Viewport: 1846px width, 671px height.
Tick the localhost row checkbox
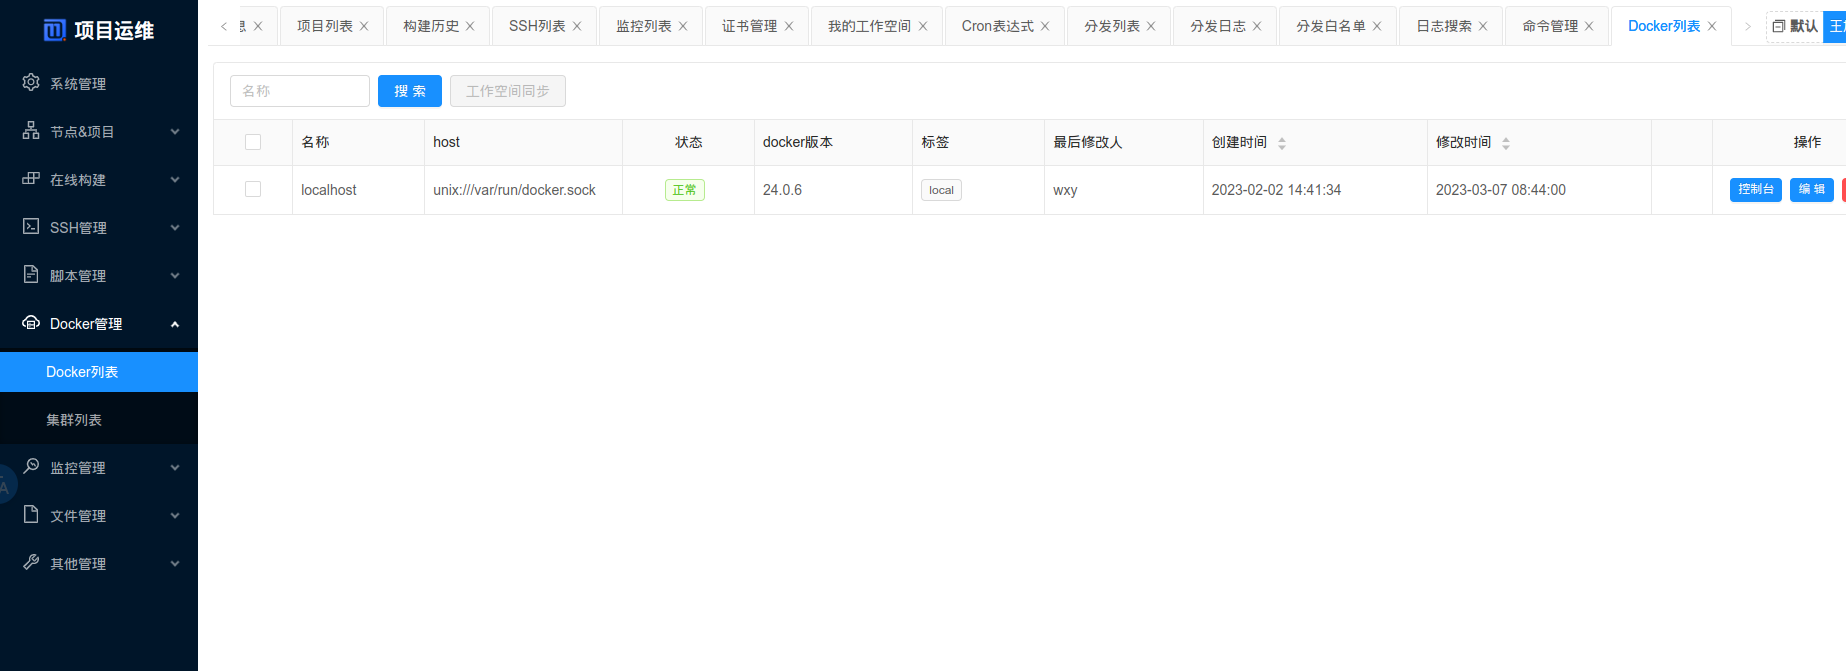(x=253, y=189)
